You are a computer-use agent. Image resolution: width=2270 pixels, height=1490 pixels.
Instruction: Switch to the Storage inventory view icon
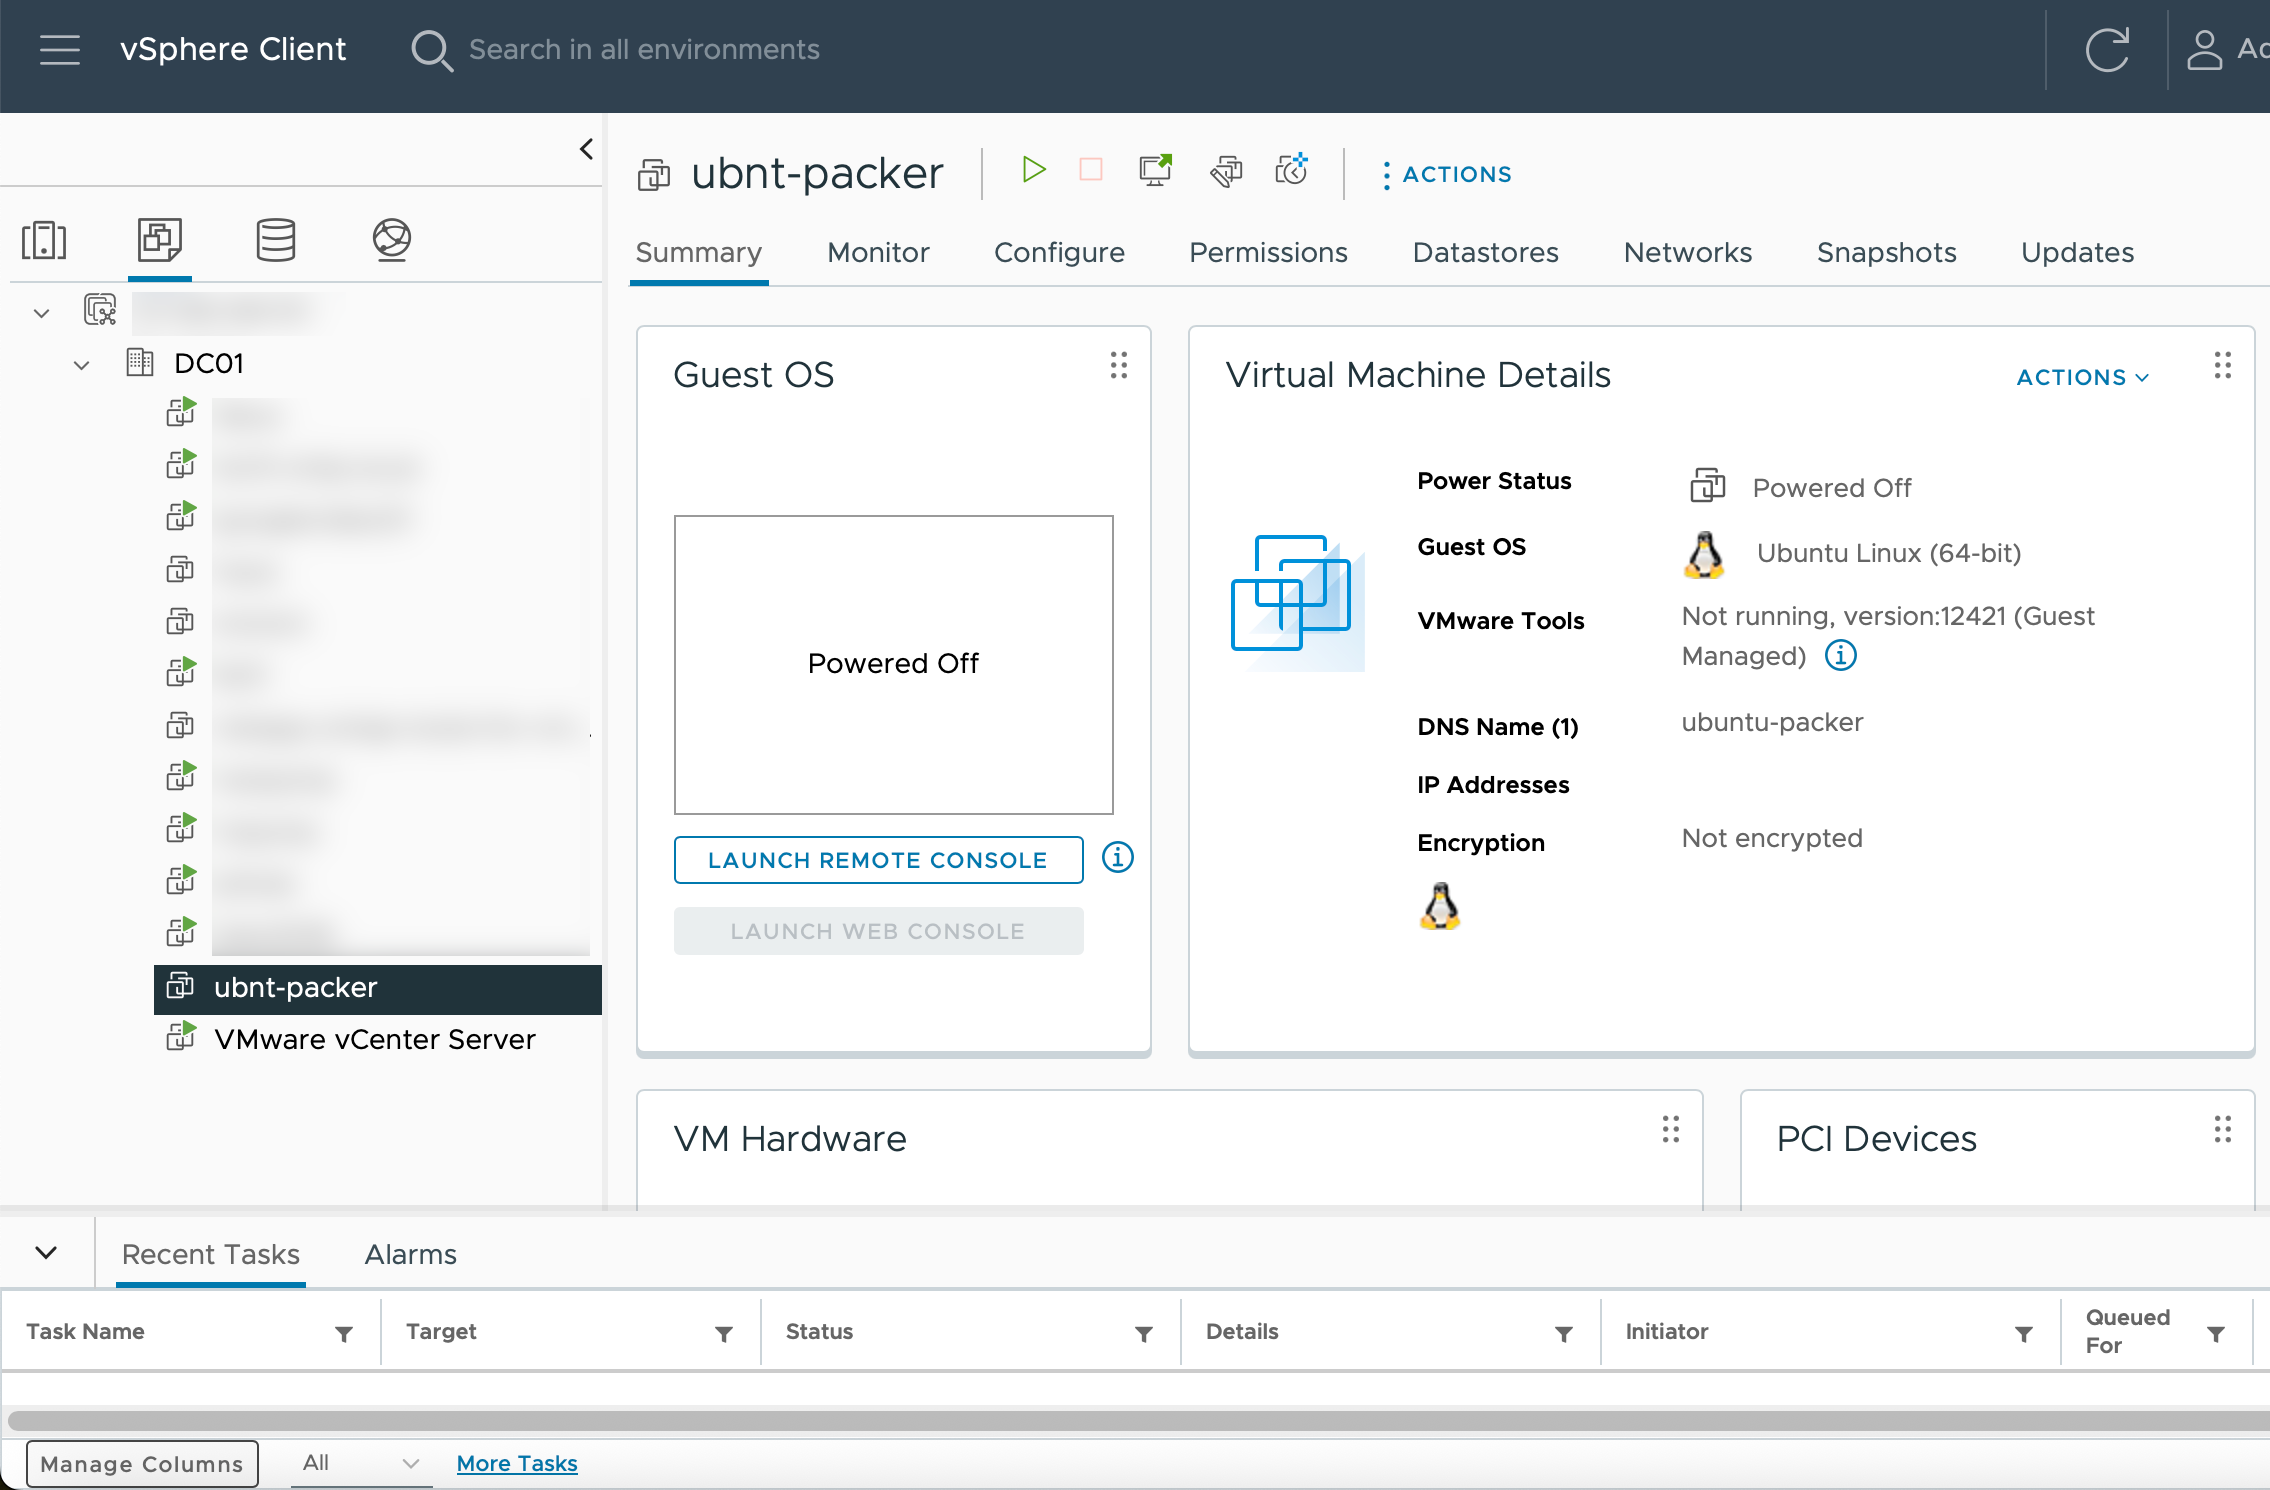pos(275,240)
